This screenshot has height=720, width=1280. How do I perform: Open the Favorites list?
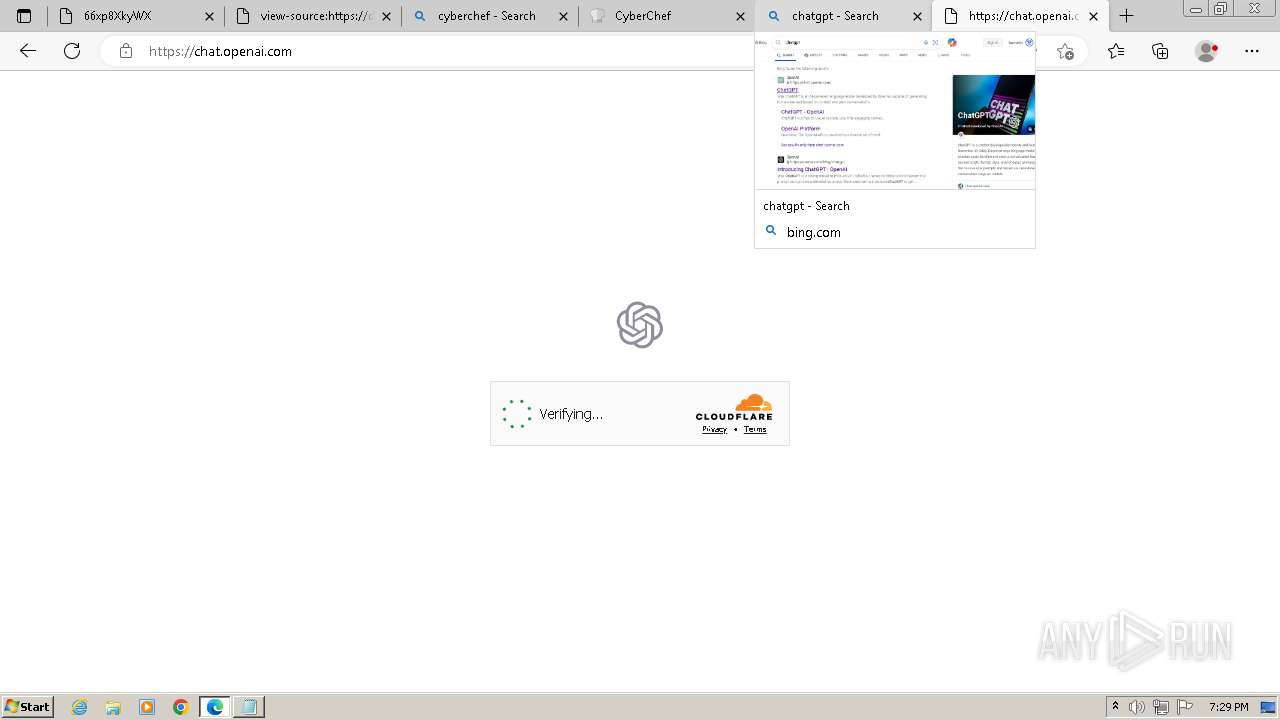(x=1116, y=51)
